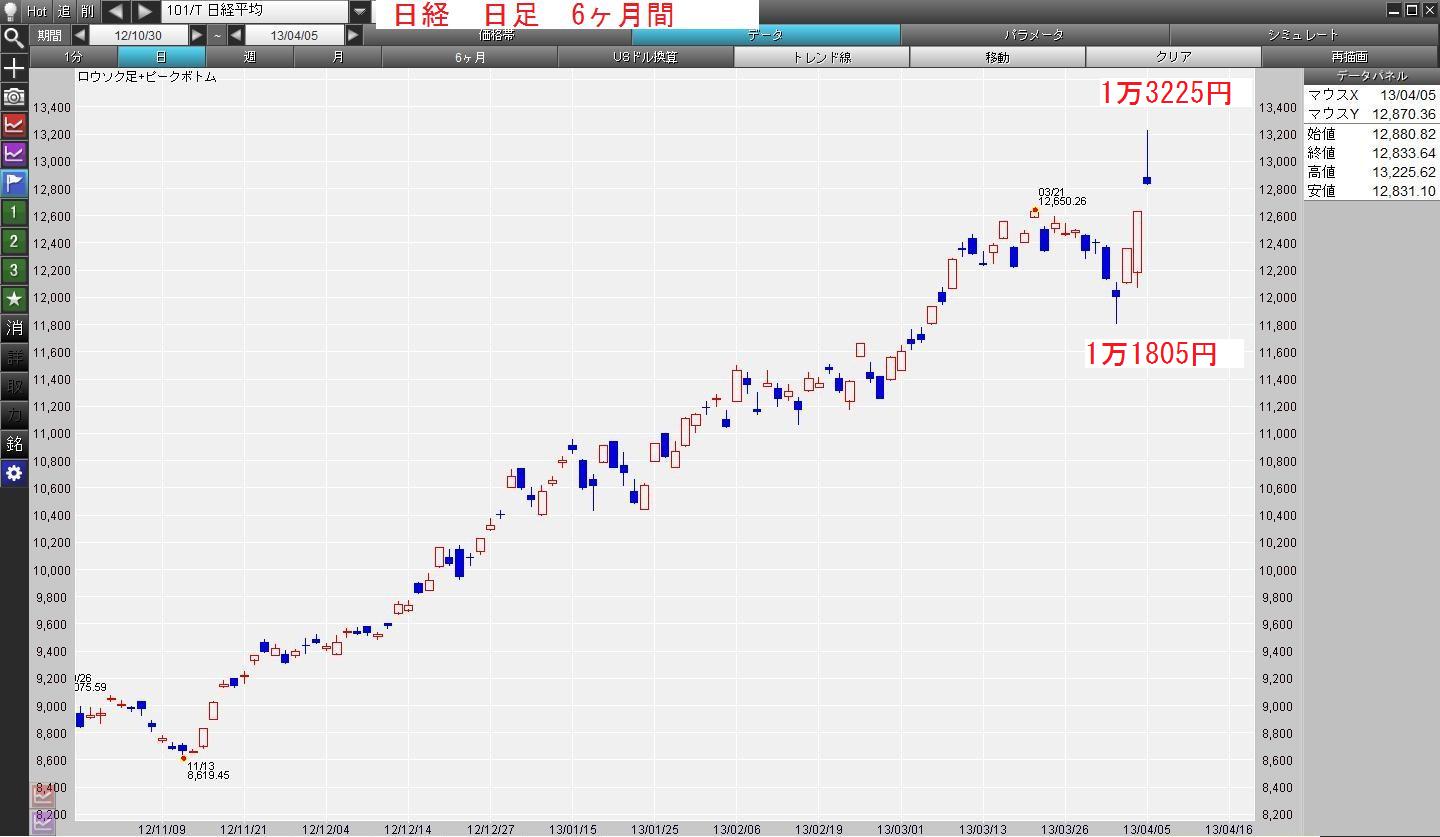
Task: Click the 始値 value 12,880.82
Action: point(1403,133)
